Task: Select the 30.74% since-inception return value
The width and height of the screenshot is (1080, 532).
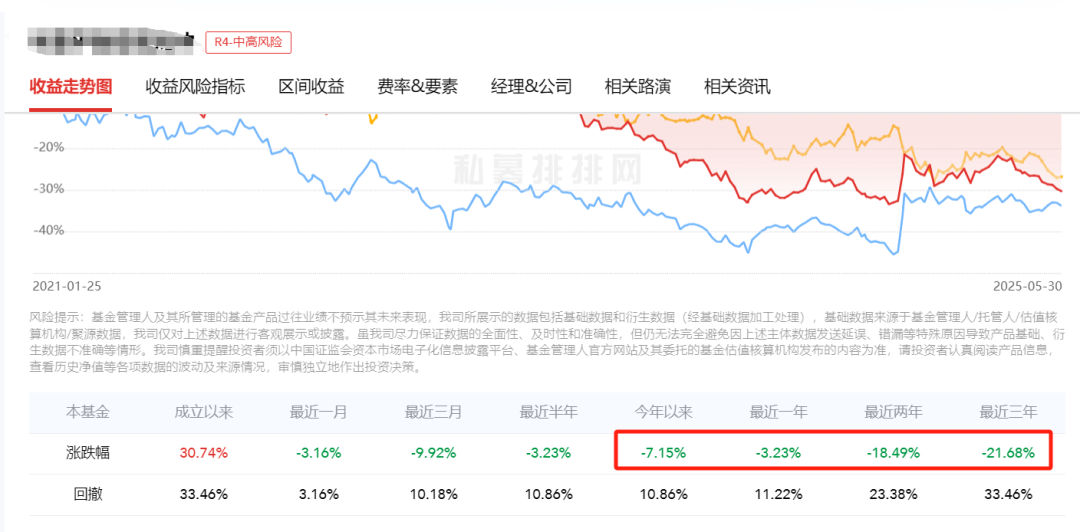Action: tap(204, 453)
